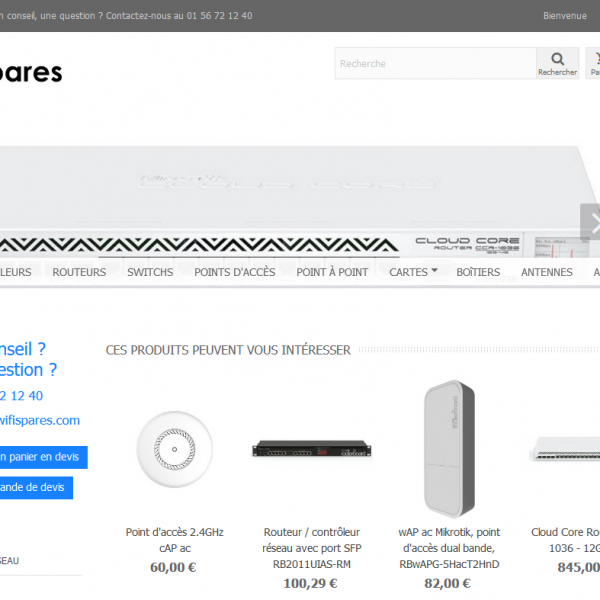Screen dimensions: 600x600
Task: Open the POINTS D'ACCÈS menu category
Action: 235,272
